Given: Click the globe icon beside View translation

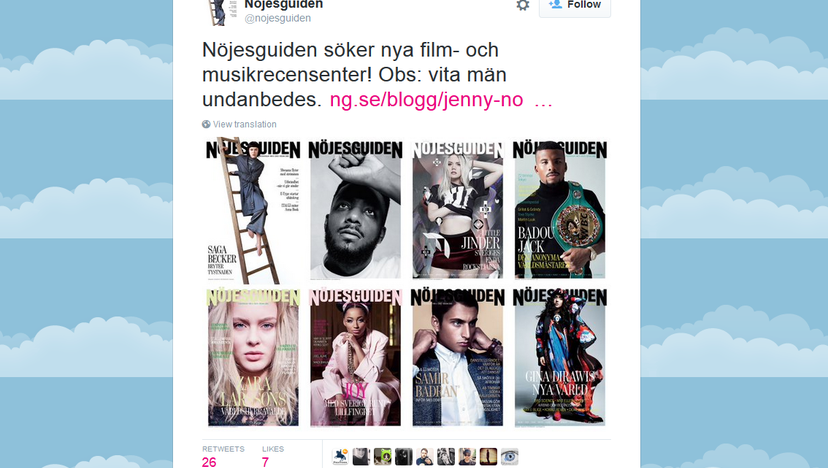Looking at the screenshot, I should coord(206,124).
